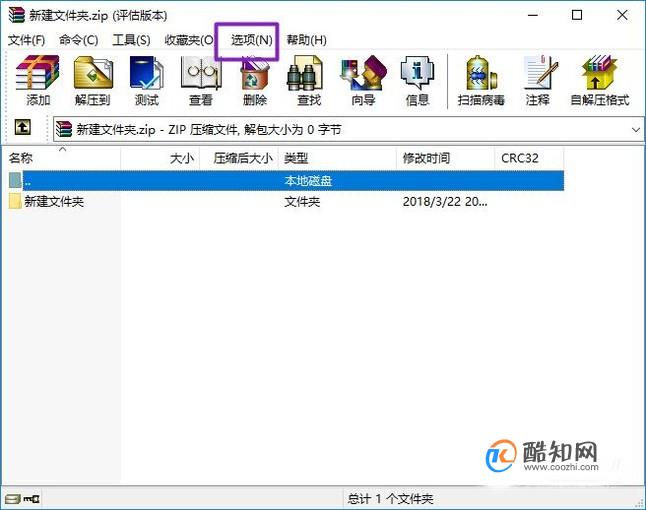Go up one level with the arrow icon
This screenshot has height=510, width=646.
(x=23, y=127)
